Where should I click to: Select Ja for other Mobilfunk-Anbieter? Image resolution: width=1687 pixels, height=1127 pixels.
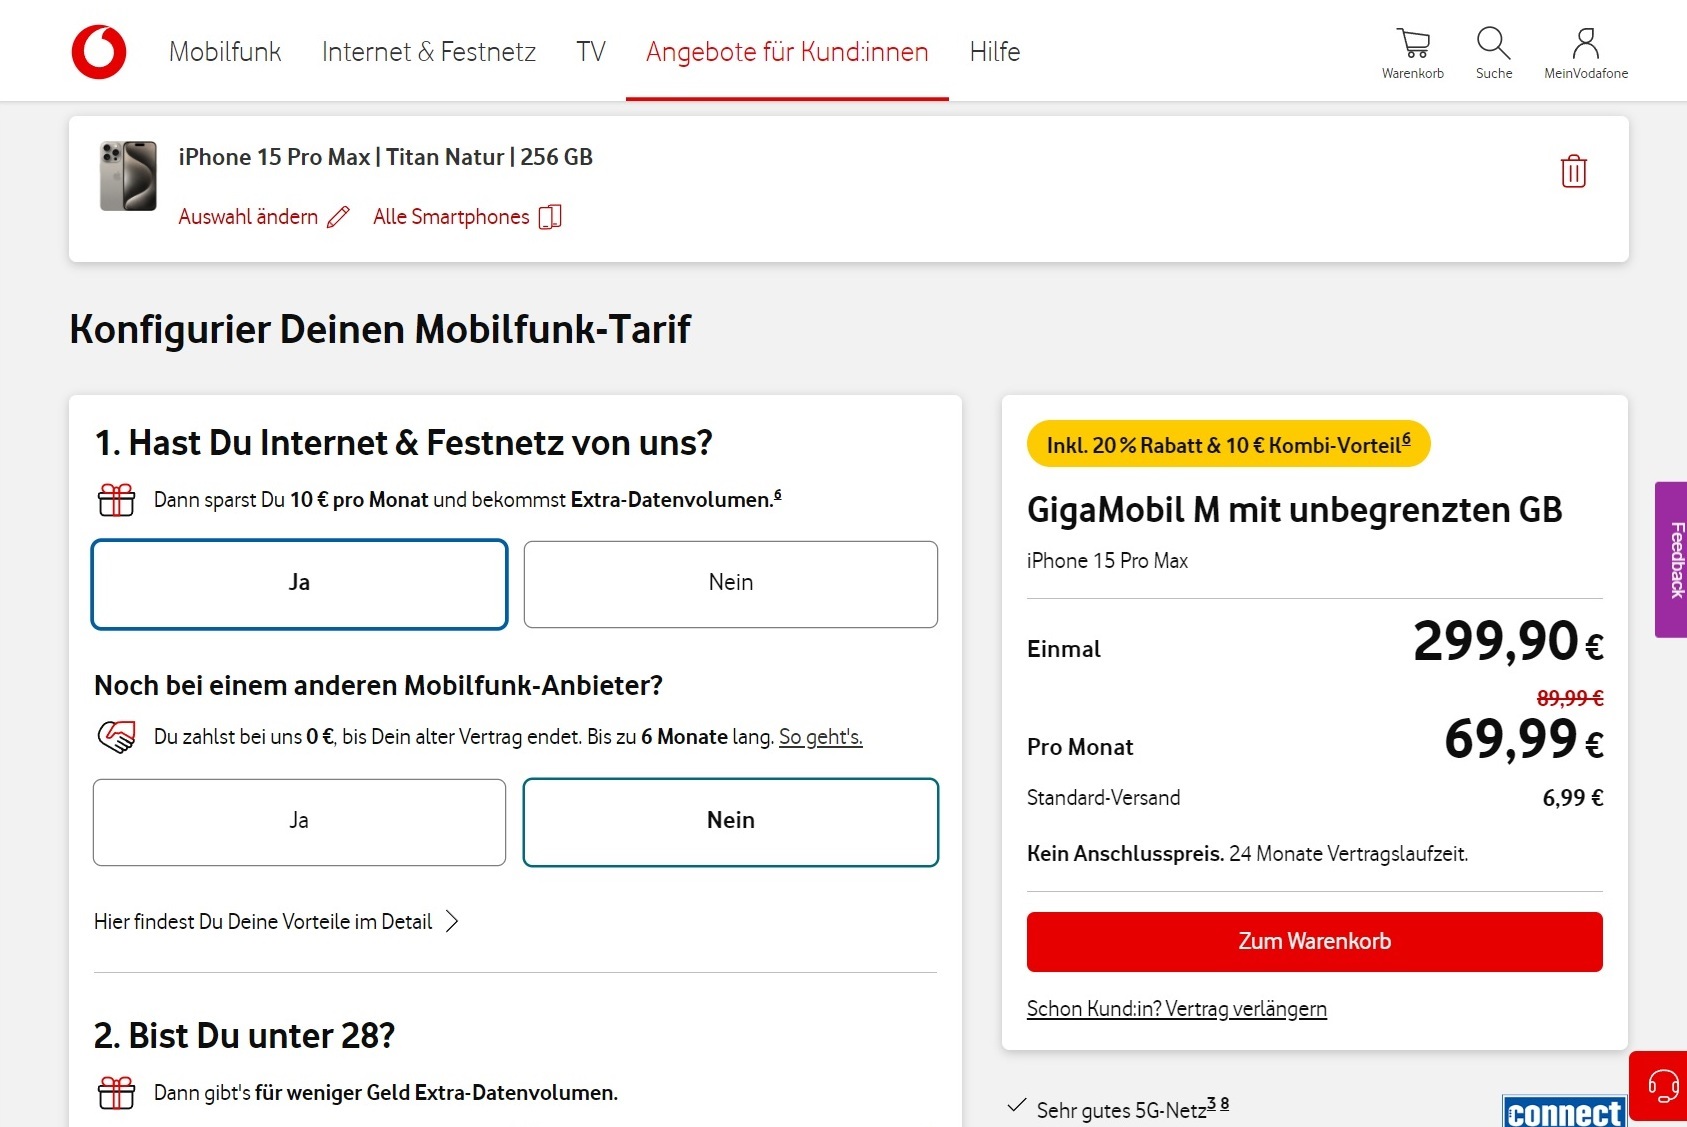299,822
